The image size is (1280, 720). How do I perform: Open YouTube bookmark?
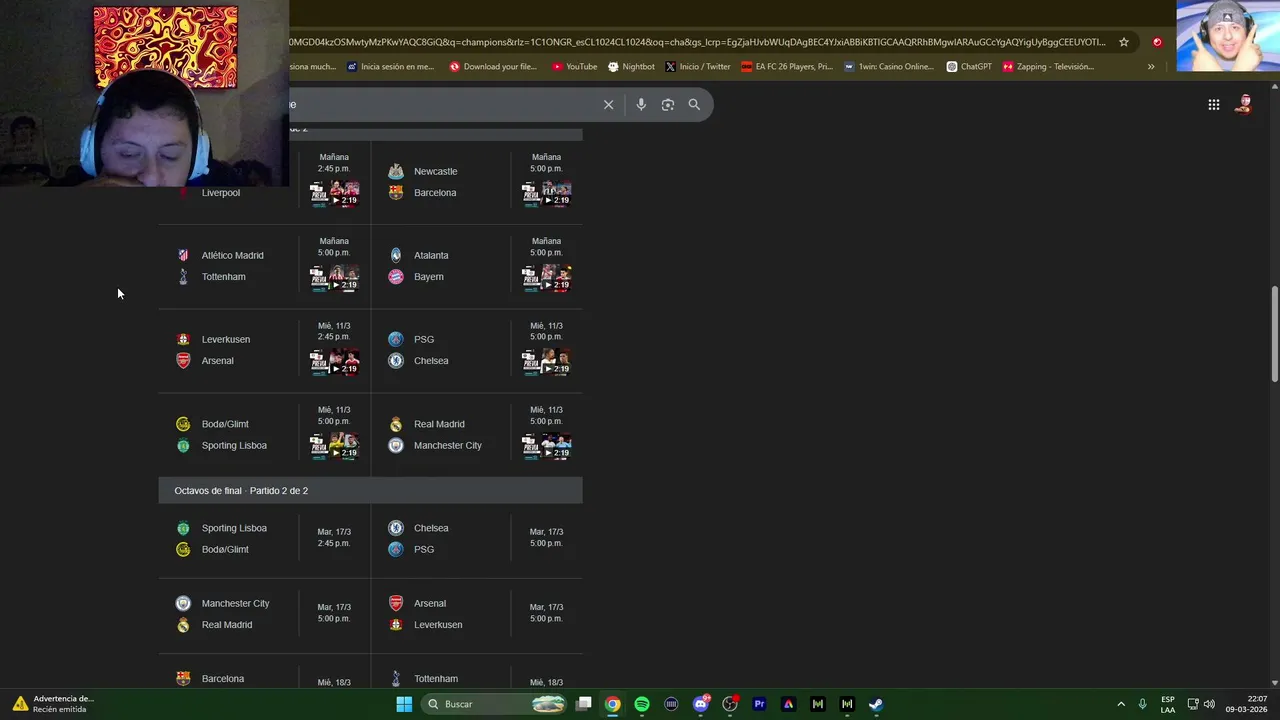[x=574, y=67]
